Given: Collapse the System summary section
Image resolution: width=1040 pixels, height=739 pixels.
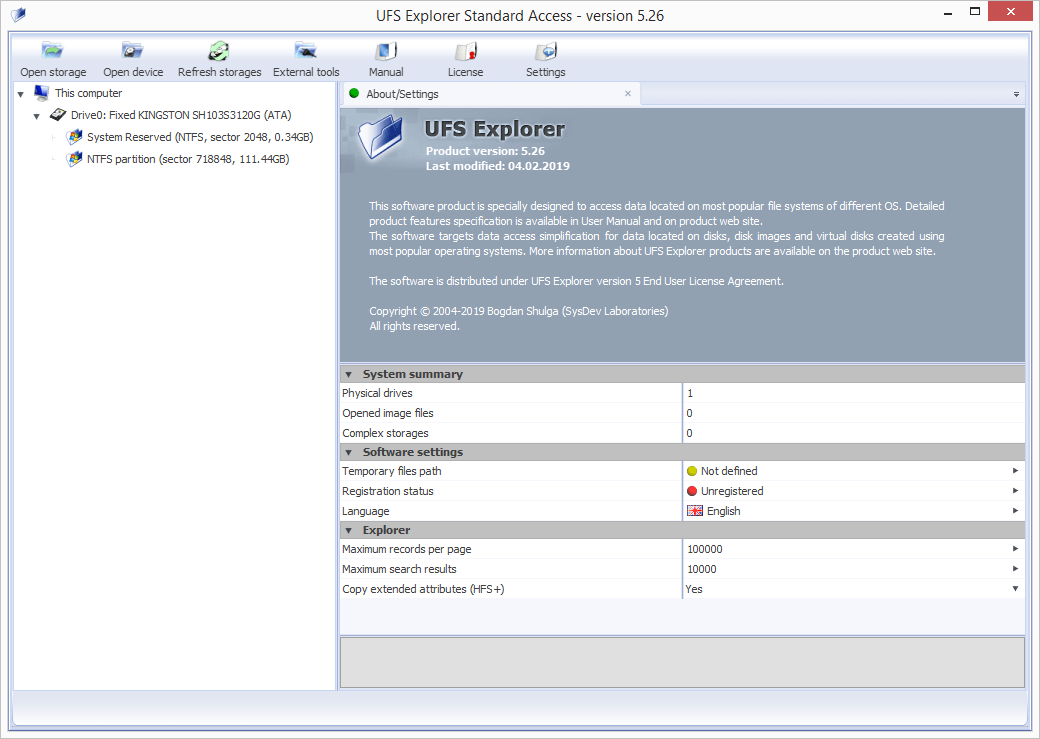Looking at the screenshot, I should [349, 374].
